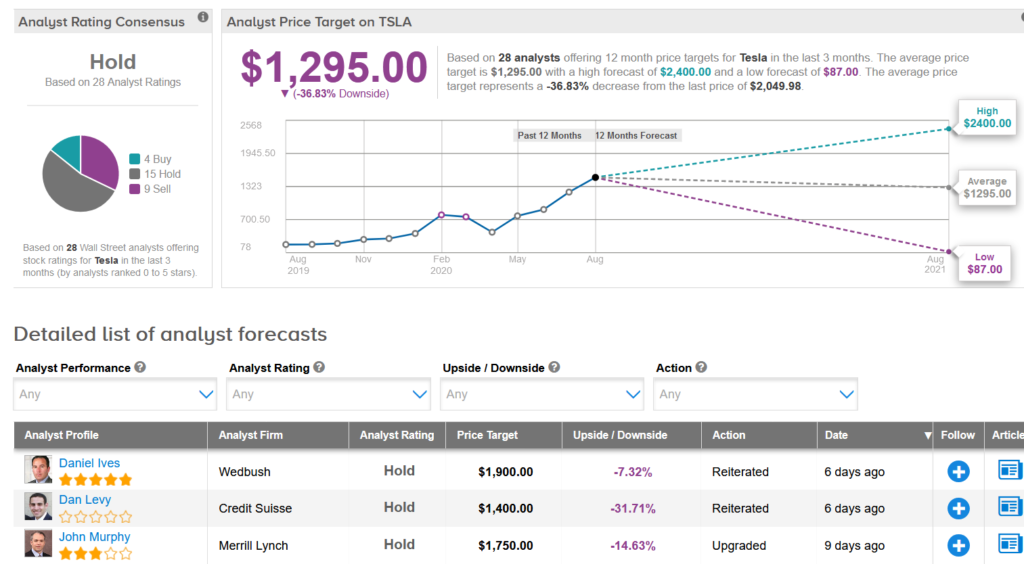Open the Analyst Performance dropdown
The width and height of the screenshot is (1024, 564).
[x=114, y=394]
